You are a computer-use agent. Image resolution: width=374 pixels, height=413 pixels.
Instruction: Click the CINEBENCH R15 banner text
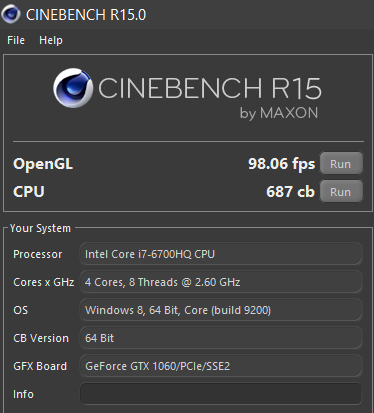tap(210, 88)
